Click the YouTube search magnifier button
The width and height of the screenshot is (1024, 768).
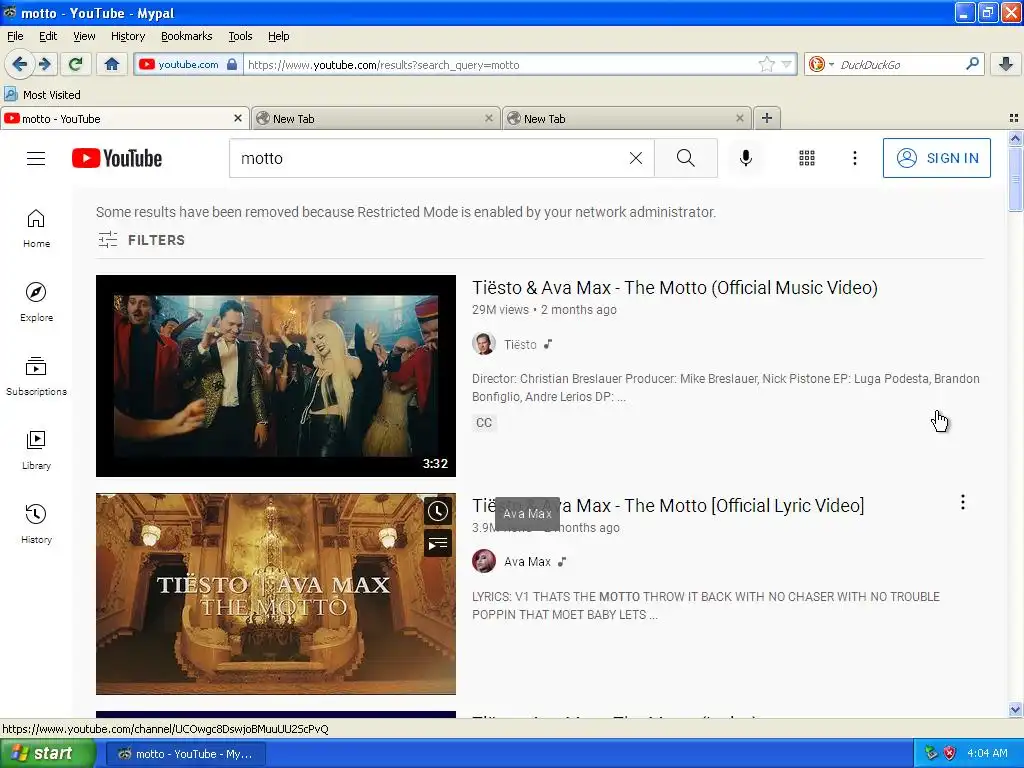point(686,158)
